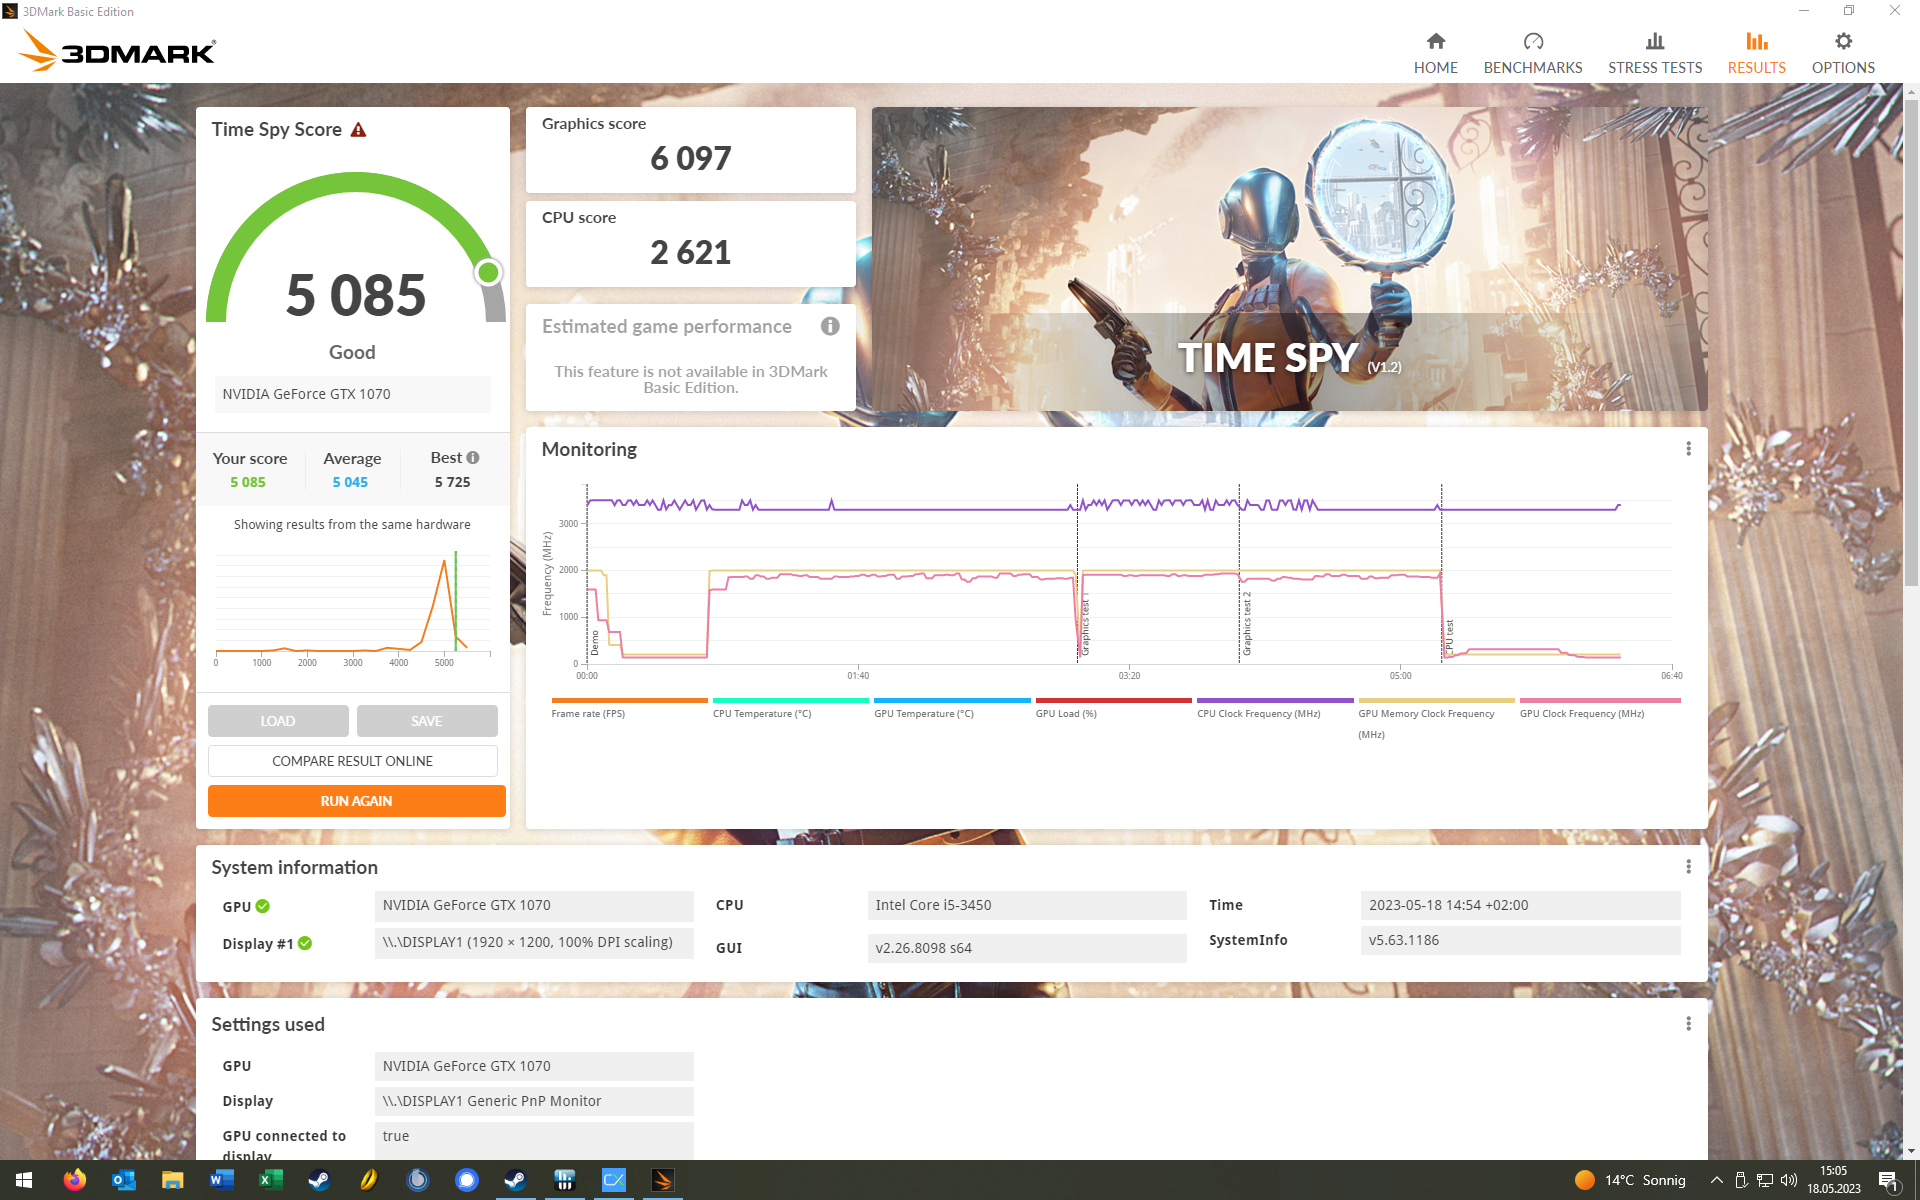Image resolution: width=1920 pixels, height=1200 pixels.
Task: Click the Best score info icon
Action: [x=473, y=457]
